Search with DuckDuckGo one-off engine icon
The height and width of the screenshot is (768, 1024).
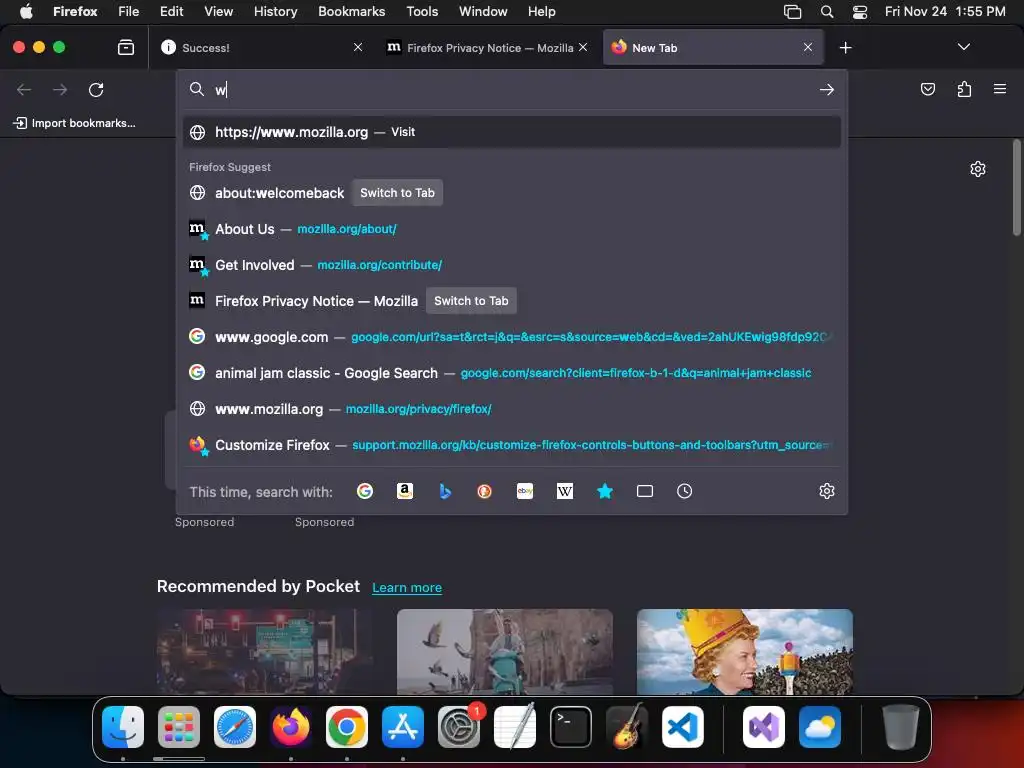click(485, 491)
